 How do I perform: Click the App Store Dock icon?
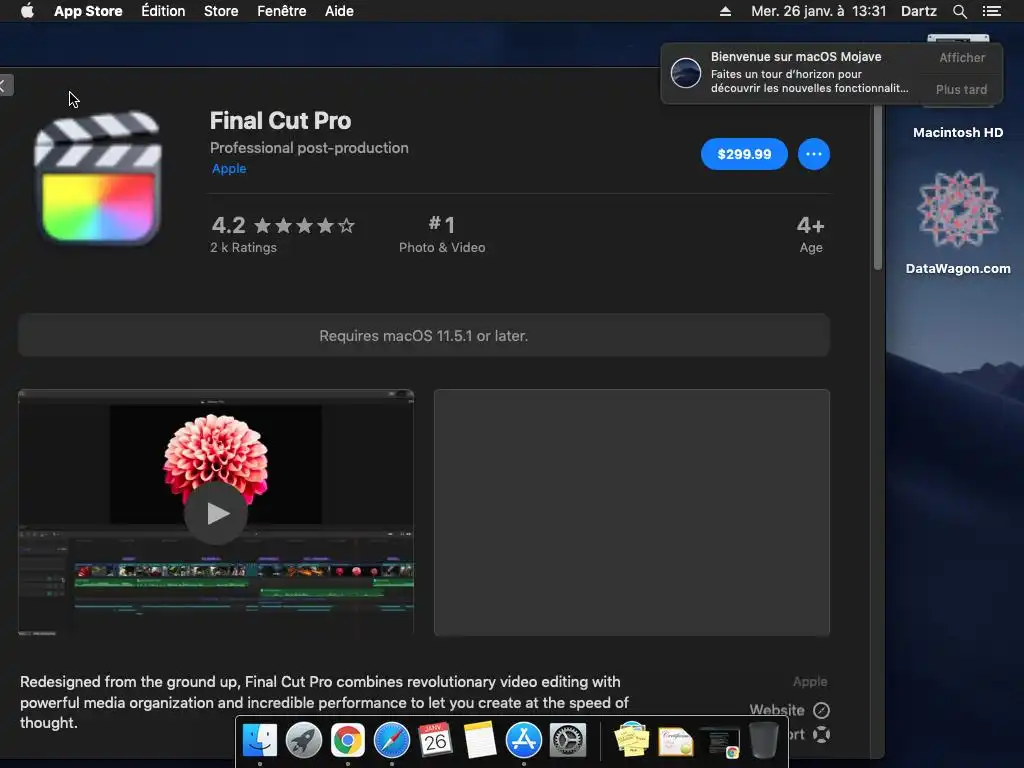click(x=524, y=740)
